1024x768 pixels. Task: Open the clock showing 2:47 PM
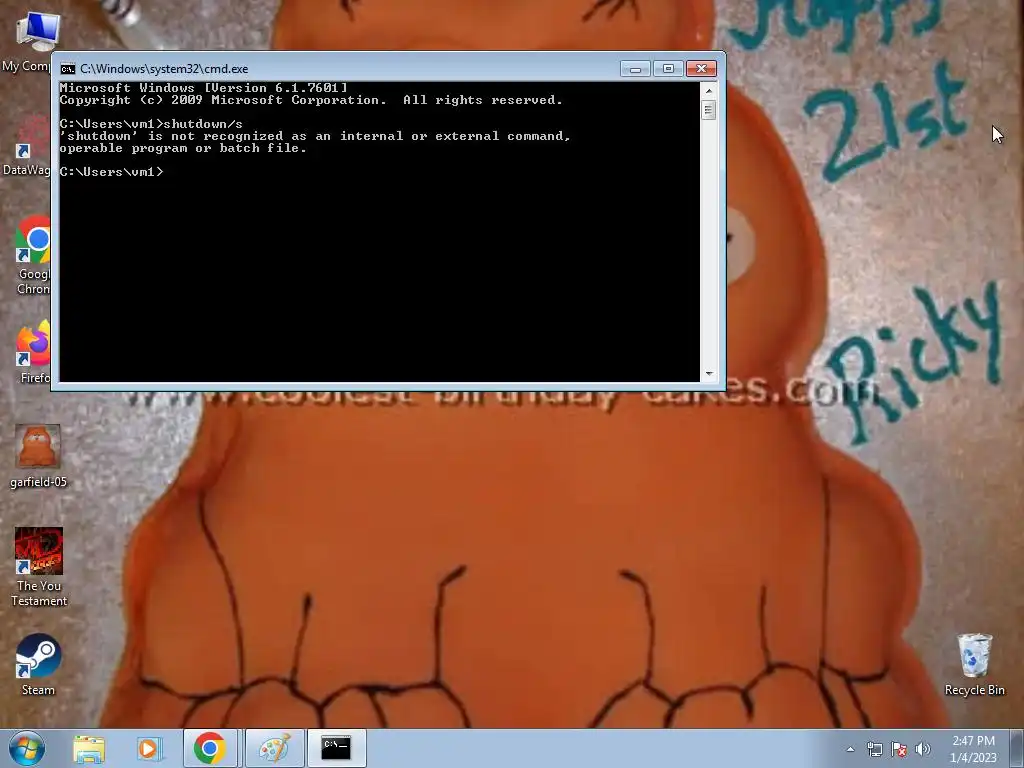[x=973, y=749]
